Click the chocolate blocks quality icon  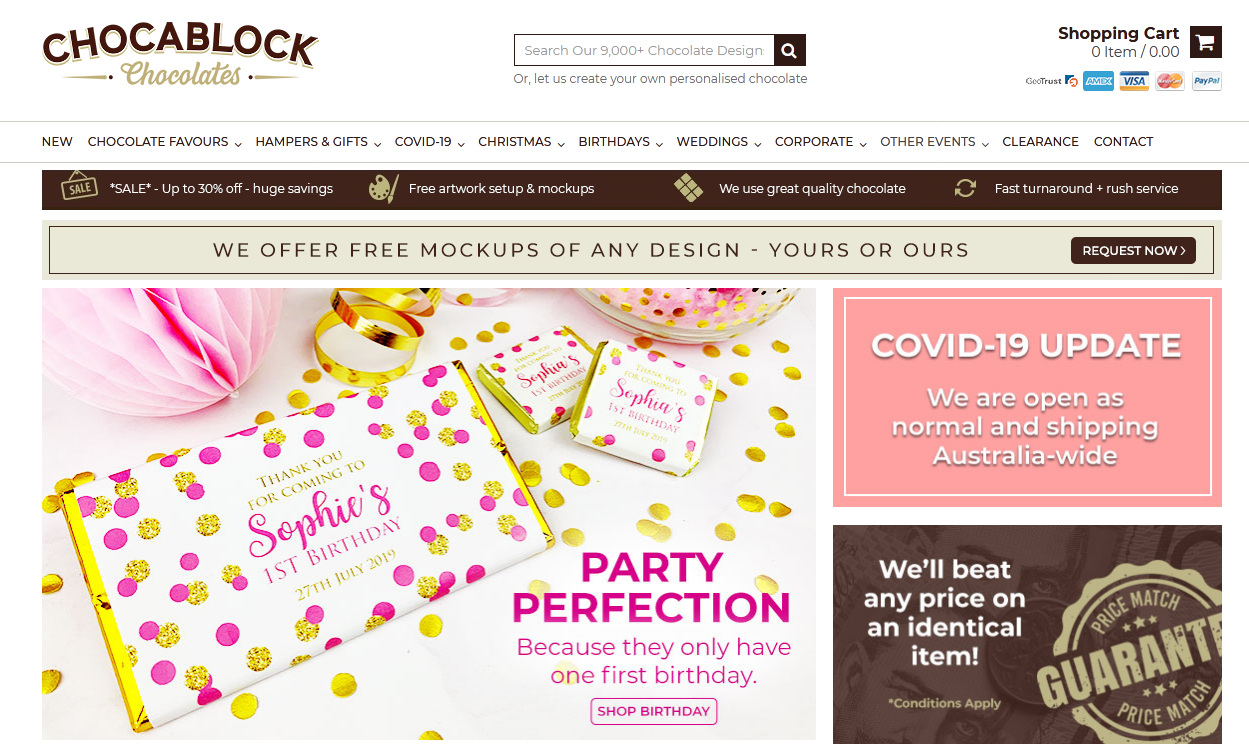688,188
